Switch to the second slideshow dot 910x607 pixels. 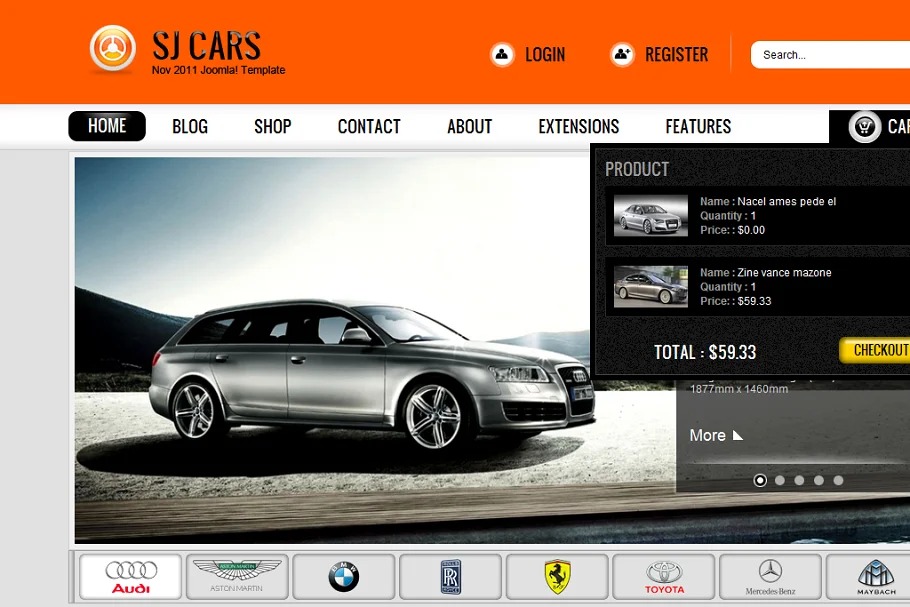coord(780,481)
